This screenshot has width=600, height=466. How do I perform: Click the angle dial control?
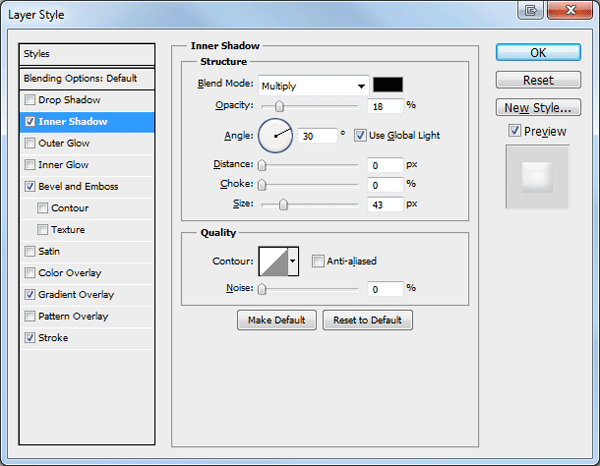pos(276,136)
